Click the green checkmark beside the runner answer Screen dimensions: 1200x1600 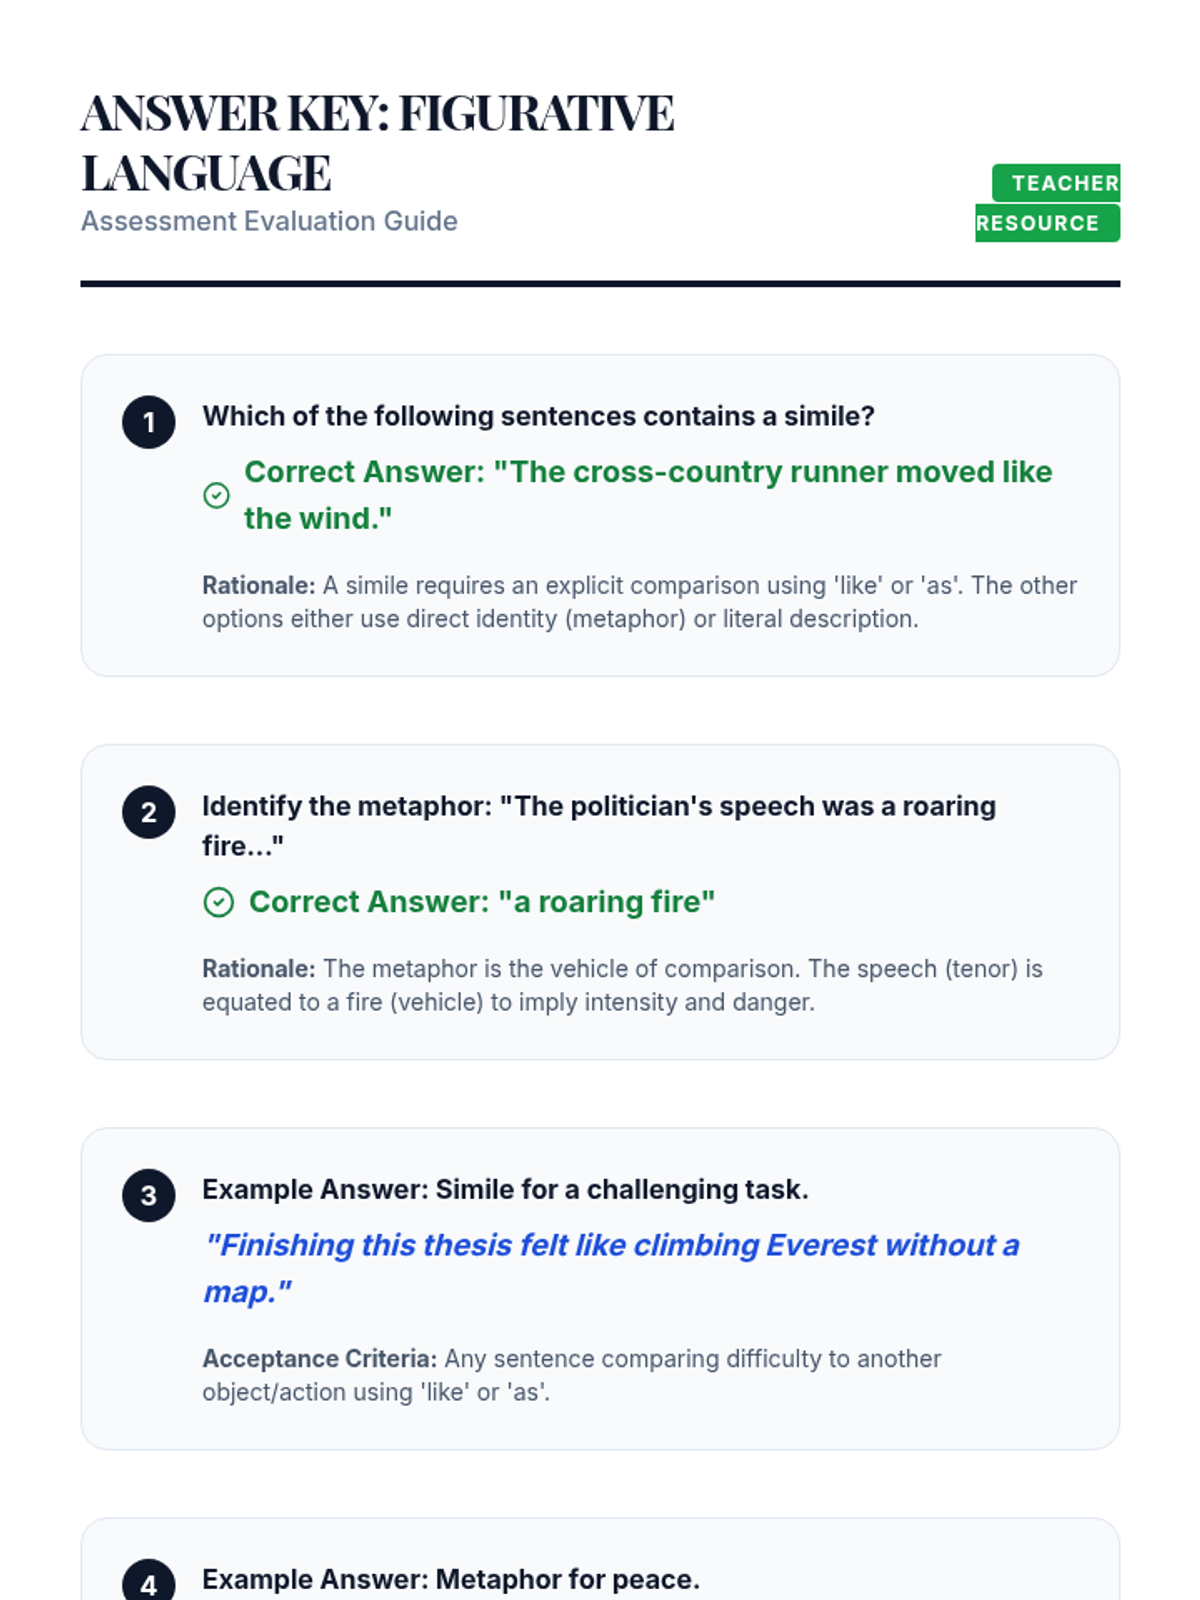tap(216, 495)
